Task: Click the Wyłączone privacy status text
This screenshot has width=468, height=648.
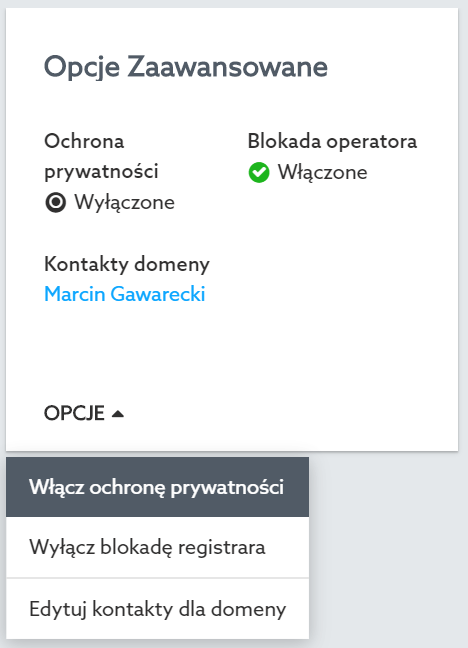Action: [x=124, y=202]
